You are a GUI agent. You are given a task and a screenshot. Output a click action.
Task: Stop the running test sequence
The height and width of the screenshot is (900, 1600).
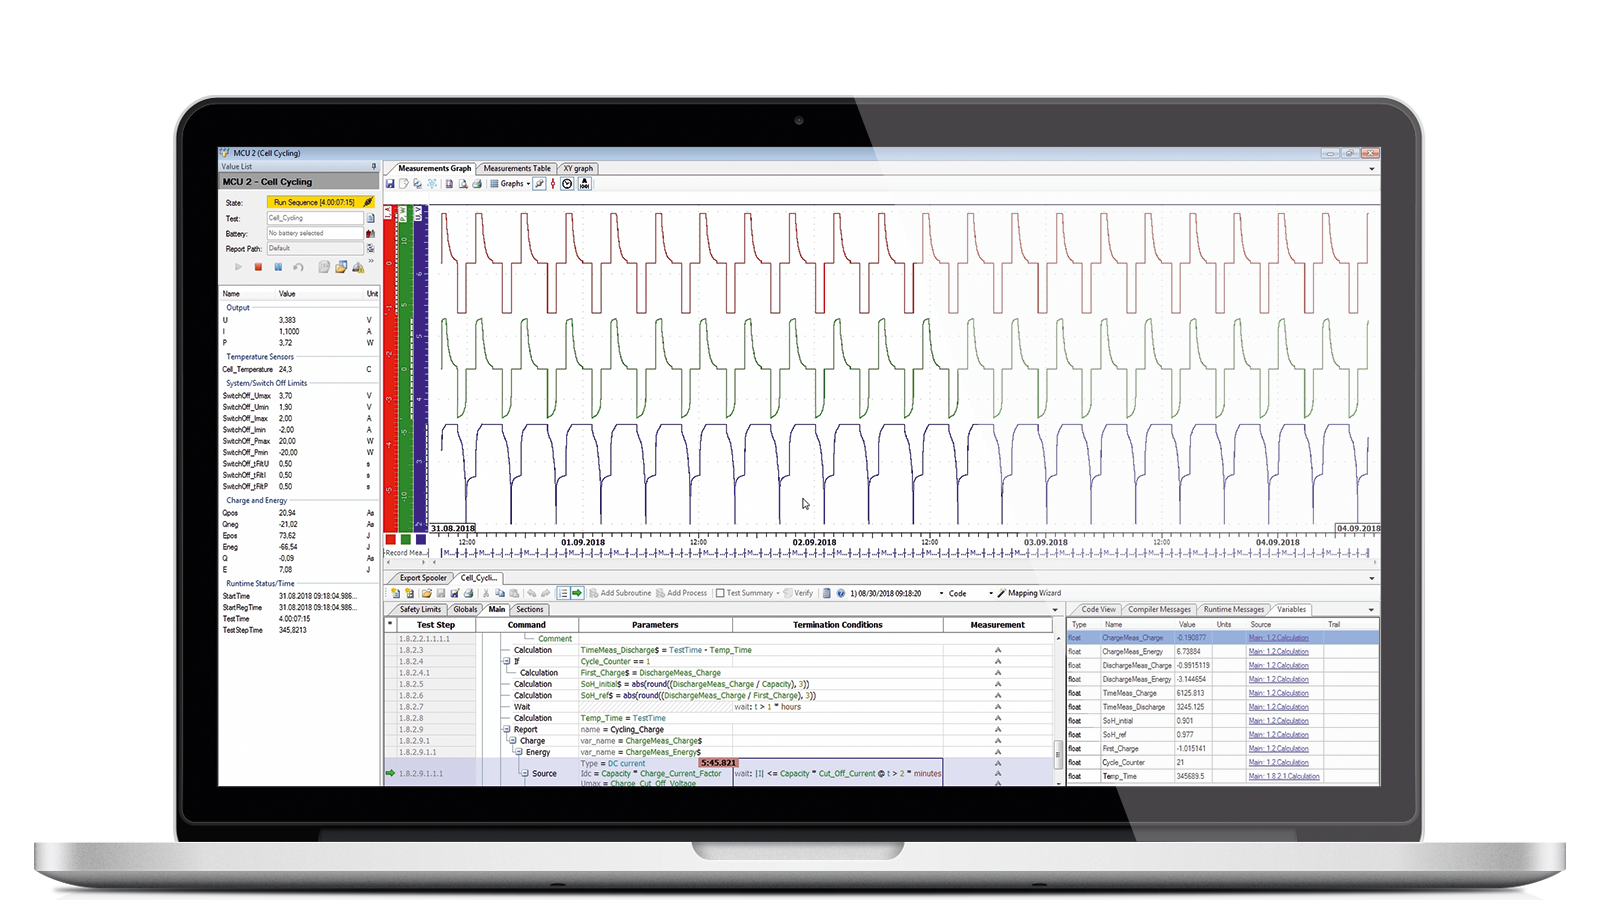click(x=257, y=267)
